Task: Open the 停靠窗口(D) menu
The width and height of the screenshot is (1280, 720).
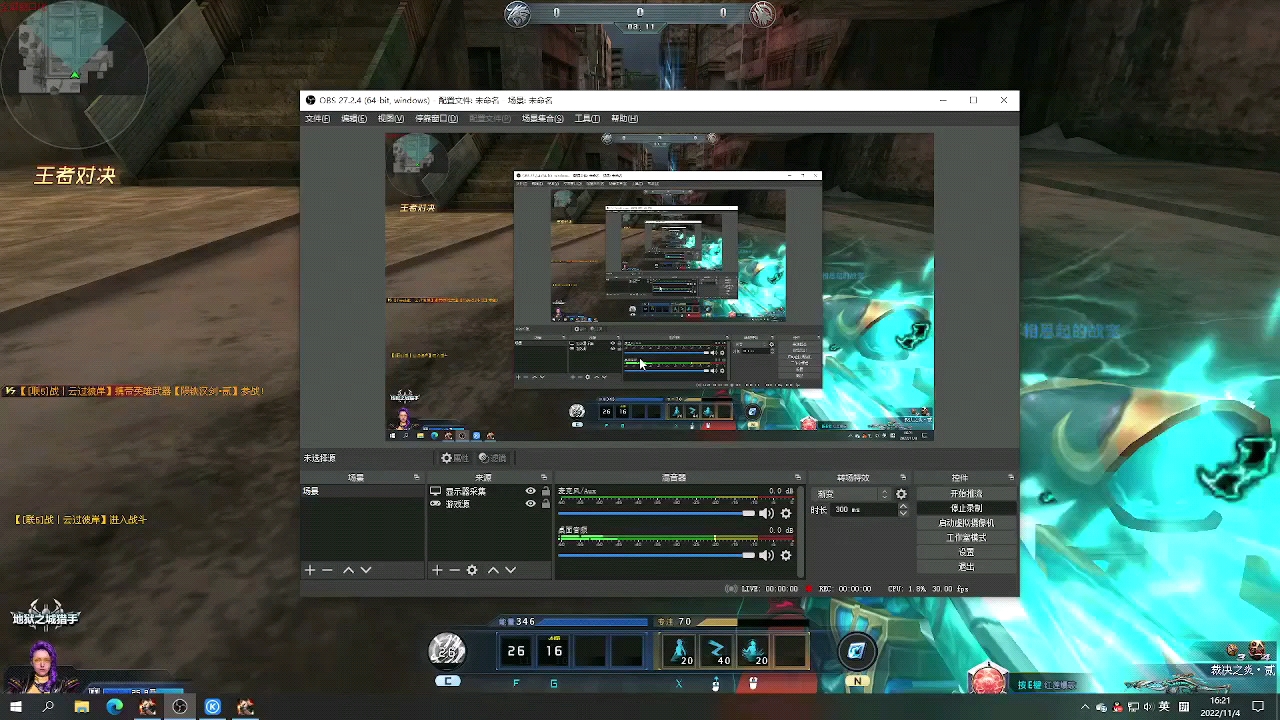Action: 436,118
